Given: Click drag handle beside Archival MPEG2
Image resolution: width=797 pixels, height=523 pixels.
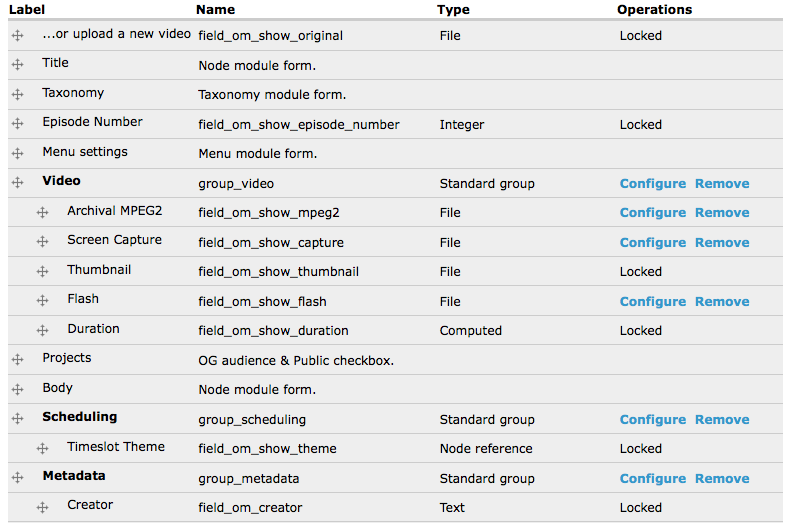Looking at the screenshot, I should (42, 212).
